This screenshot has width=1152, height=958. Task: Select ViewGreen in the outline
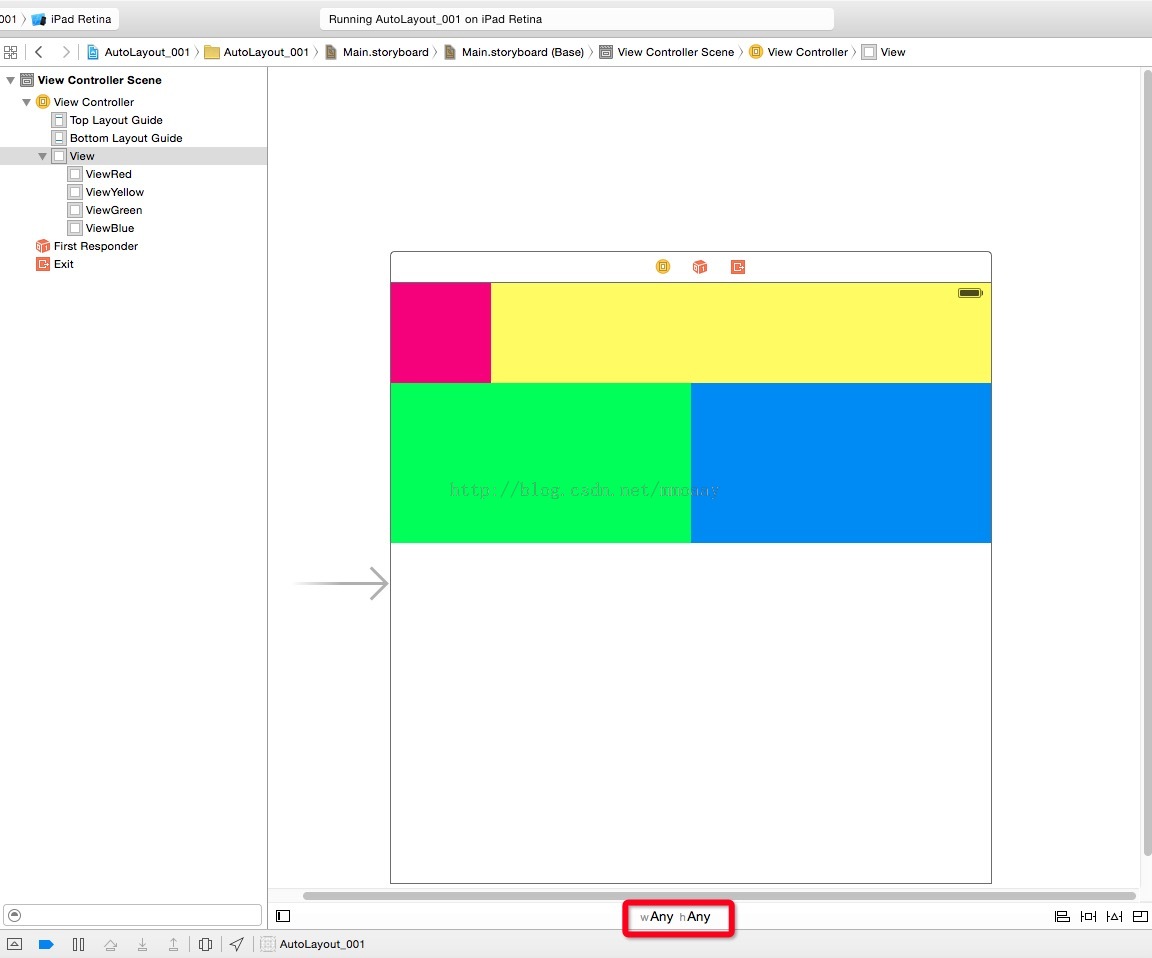(x=133, y=210)
